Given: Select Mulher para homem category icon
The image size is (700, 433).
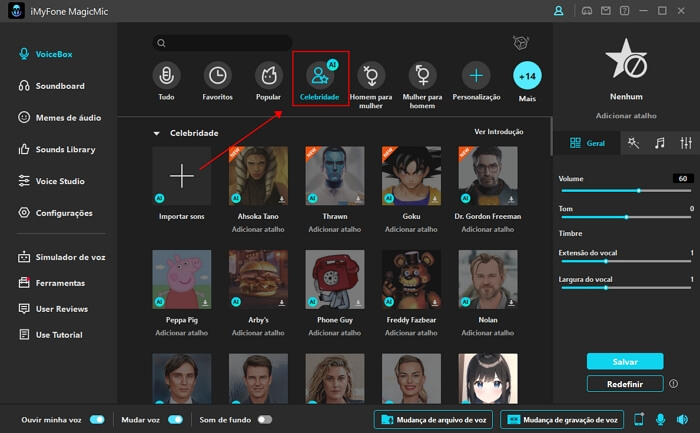Looking at the screenshot, I should (x=422, y=75).
